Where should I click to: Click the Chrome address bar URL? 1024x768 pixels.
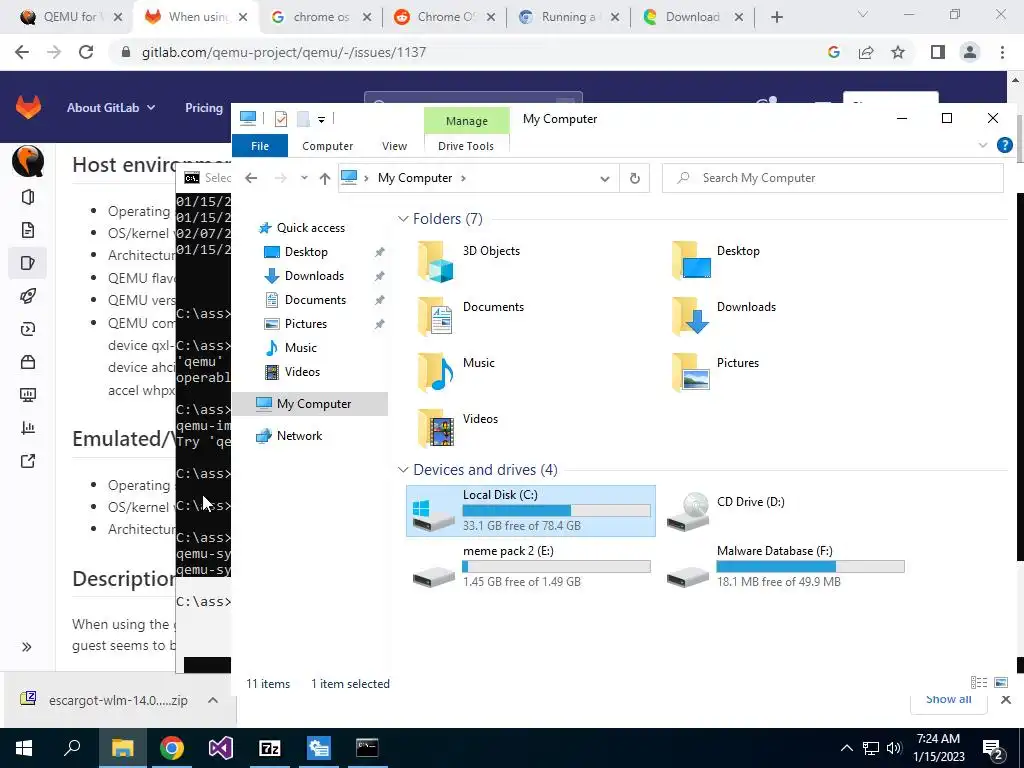283,52
